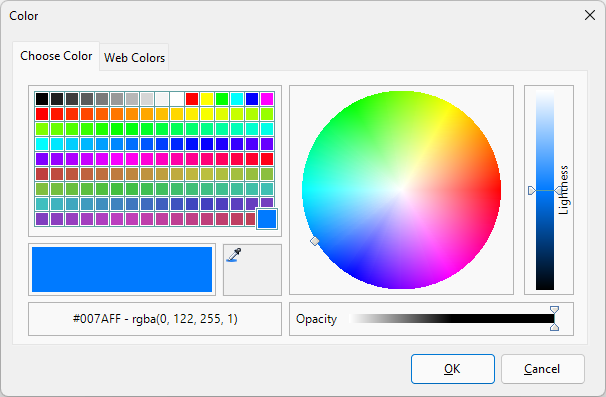Choose top-row green swatch between yellow and cyan
Image resolution: width=606 pixels, height=397 pixels.
tap(222, 99)
